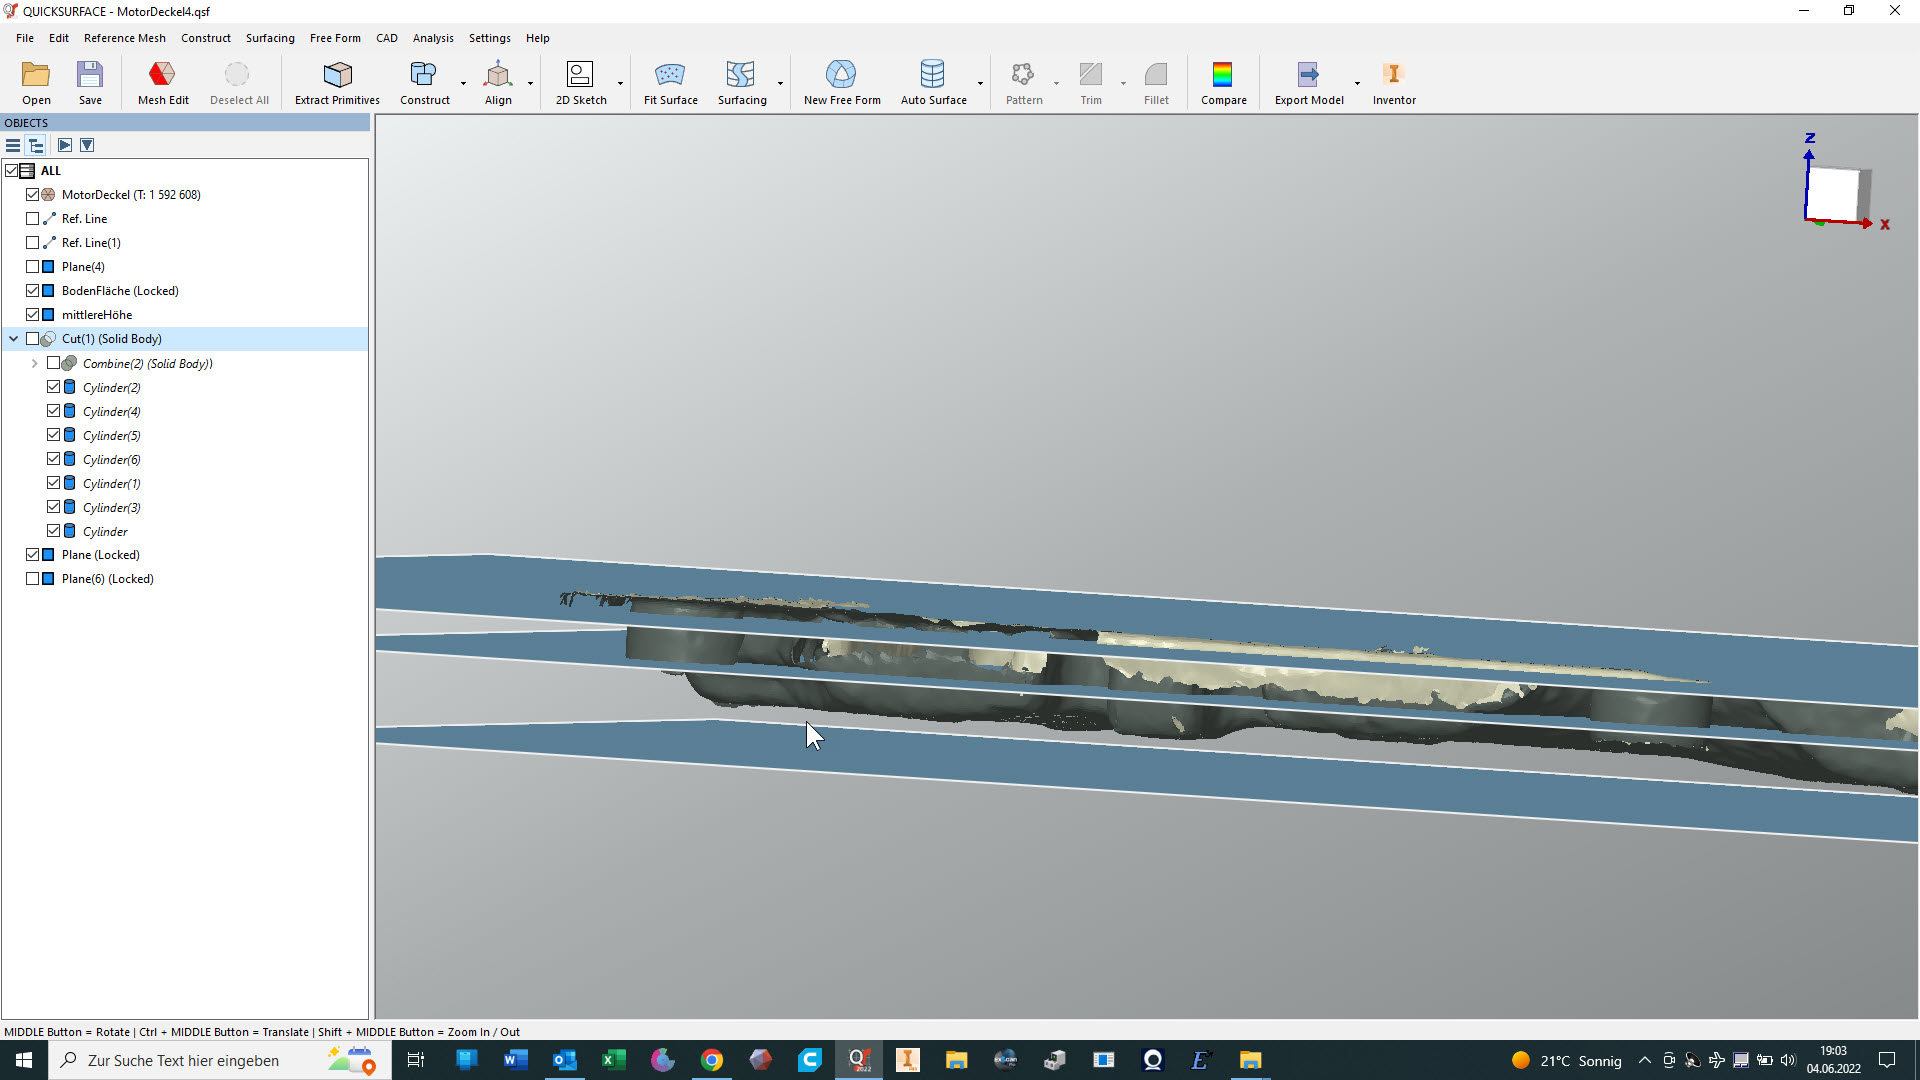Select the Fit Surface tool
Image resolution: width=1920 pixels, height=1080 pixels.
tap(670, 82)
